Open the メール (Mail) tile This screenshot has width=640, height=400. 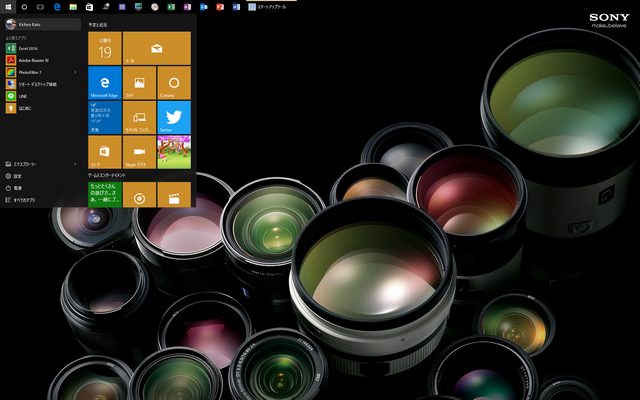157,48
